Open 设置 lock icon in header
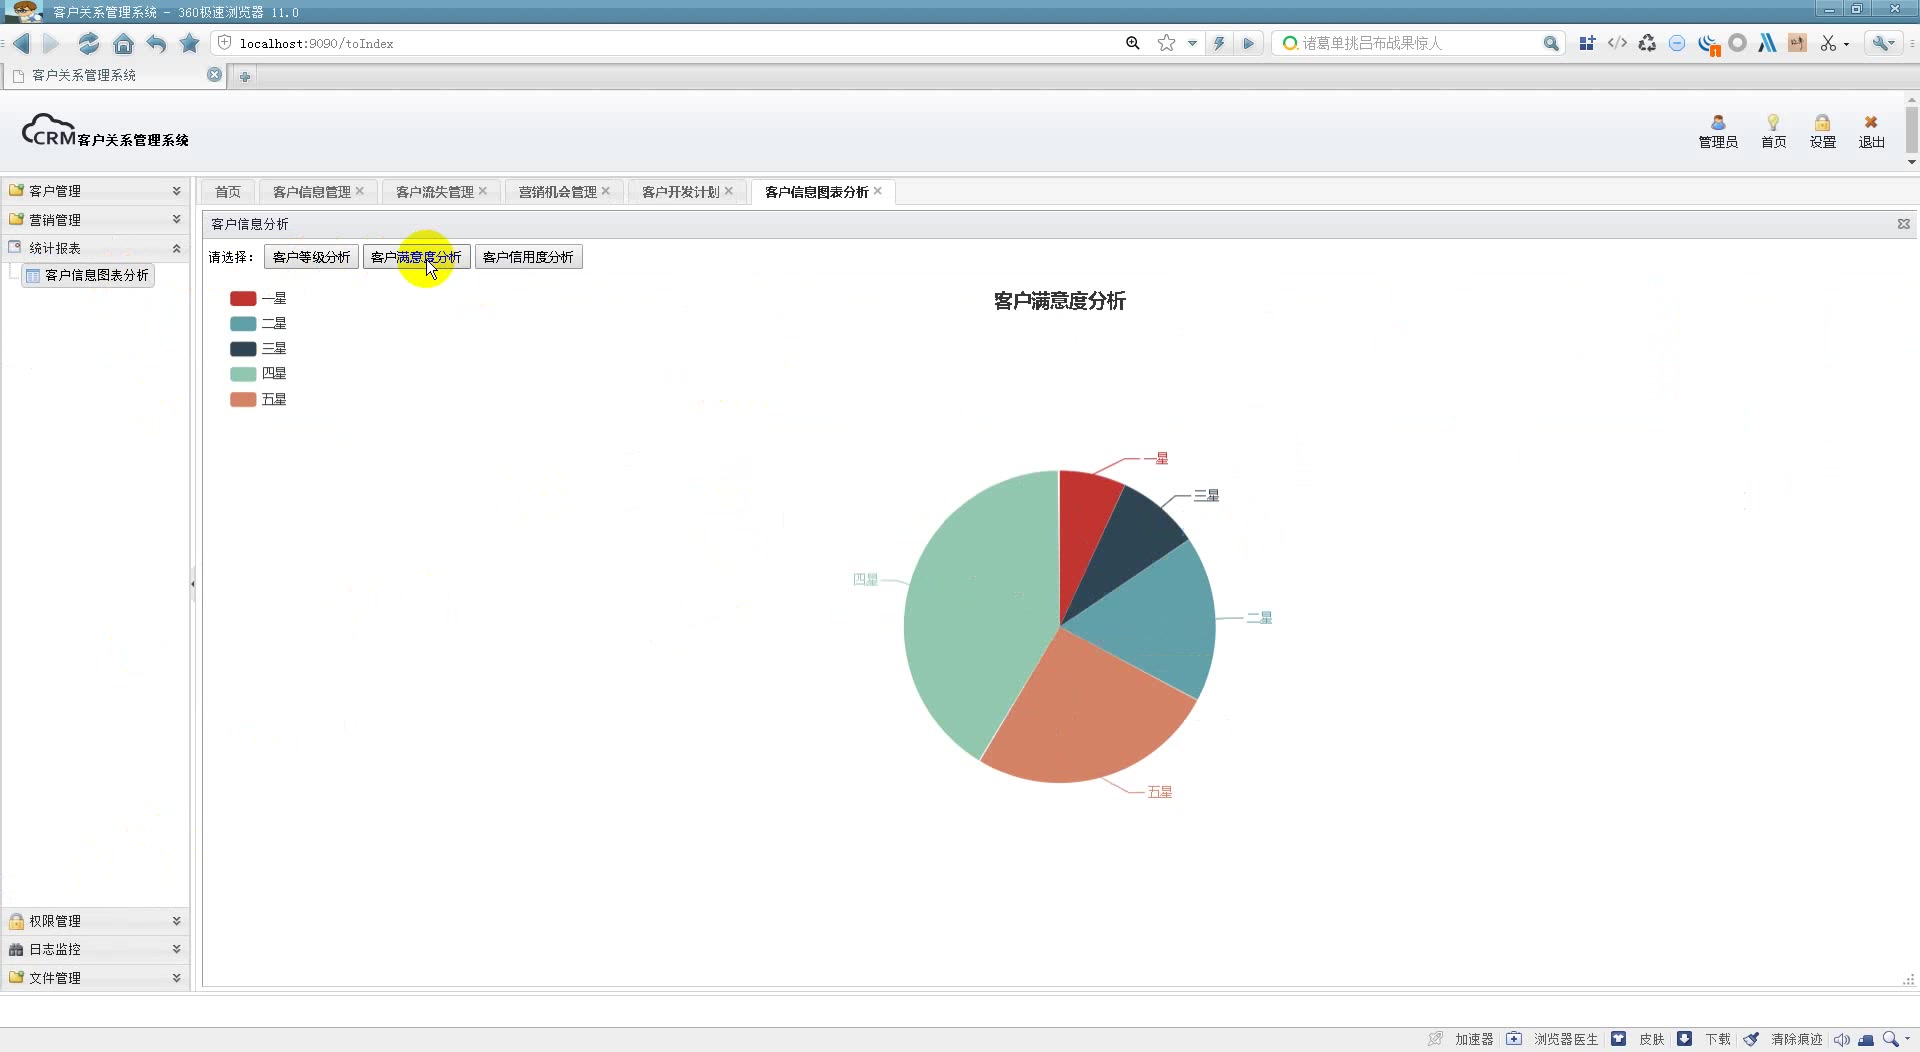Image resolution: width=1920 pixels, height=1052 pixels. click(1822, 131)
